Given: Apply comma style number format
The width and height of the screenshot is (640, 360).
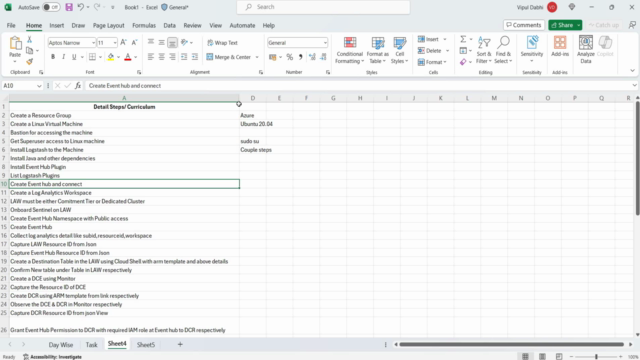Looking at the screenshot, I should tap(301, 57).
